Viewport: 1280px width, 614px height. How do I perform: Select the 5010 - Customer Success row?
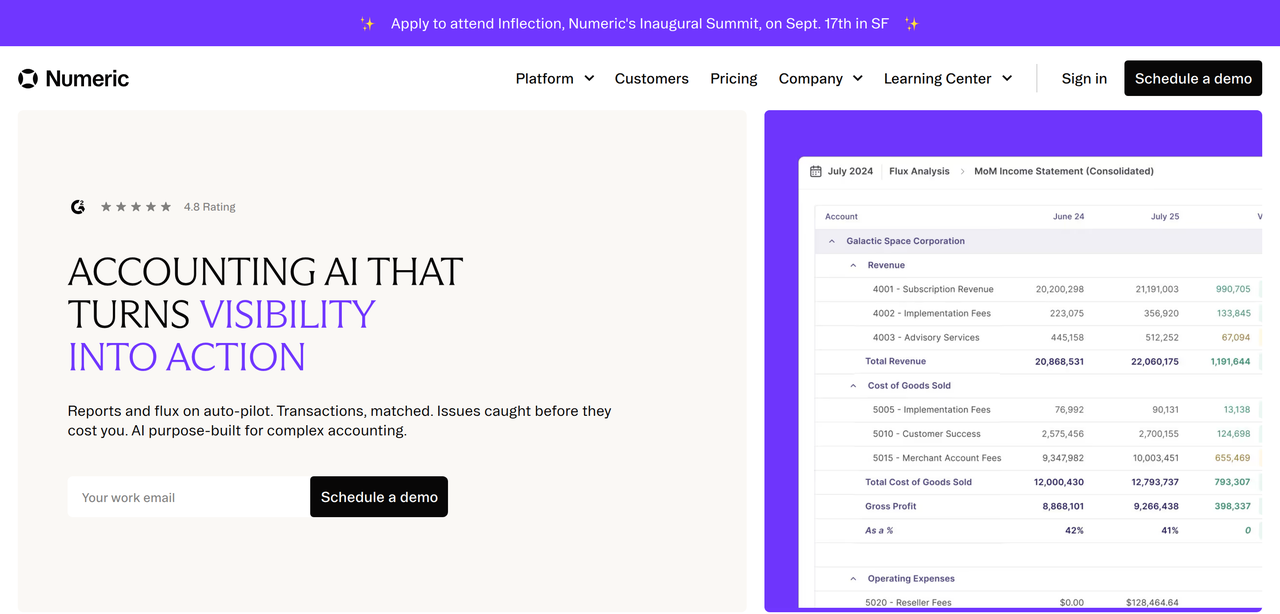click(x=1038, y=434)
